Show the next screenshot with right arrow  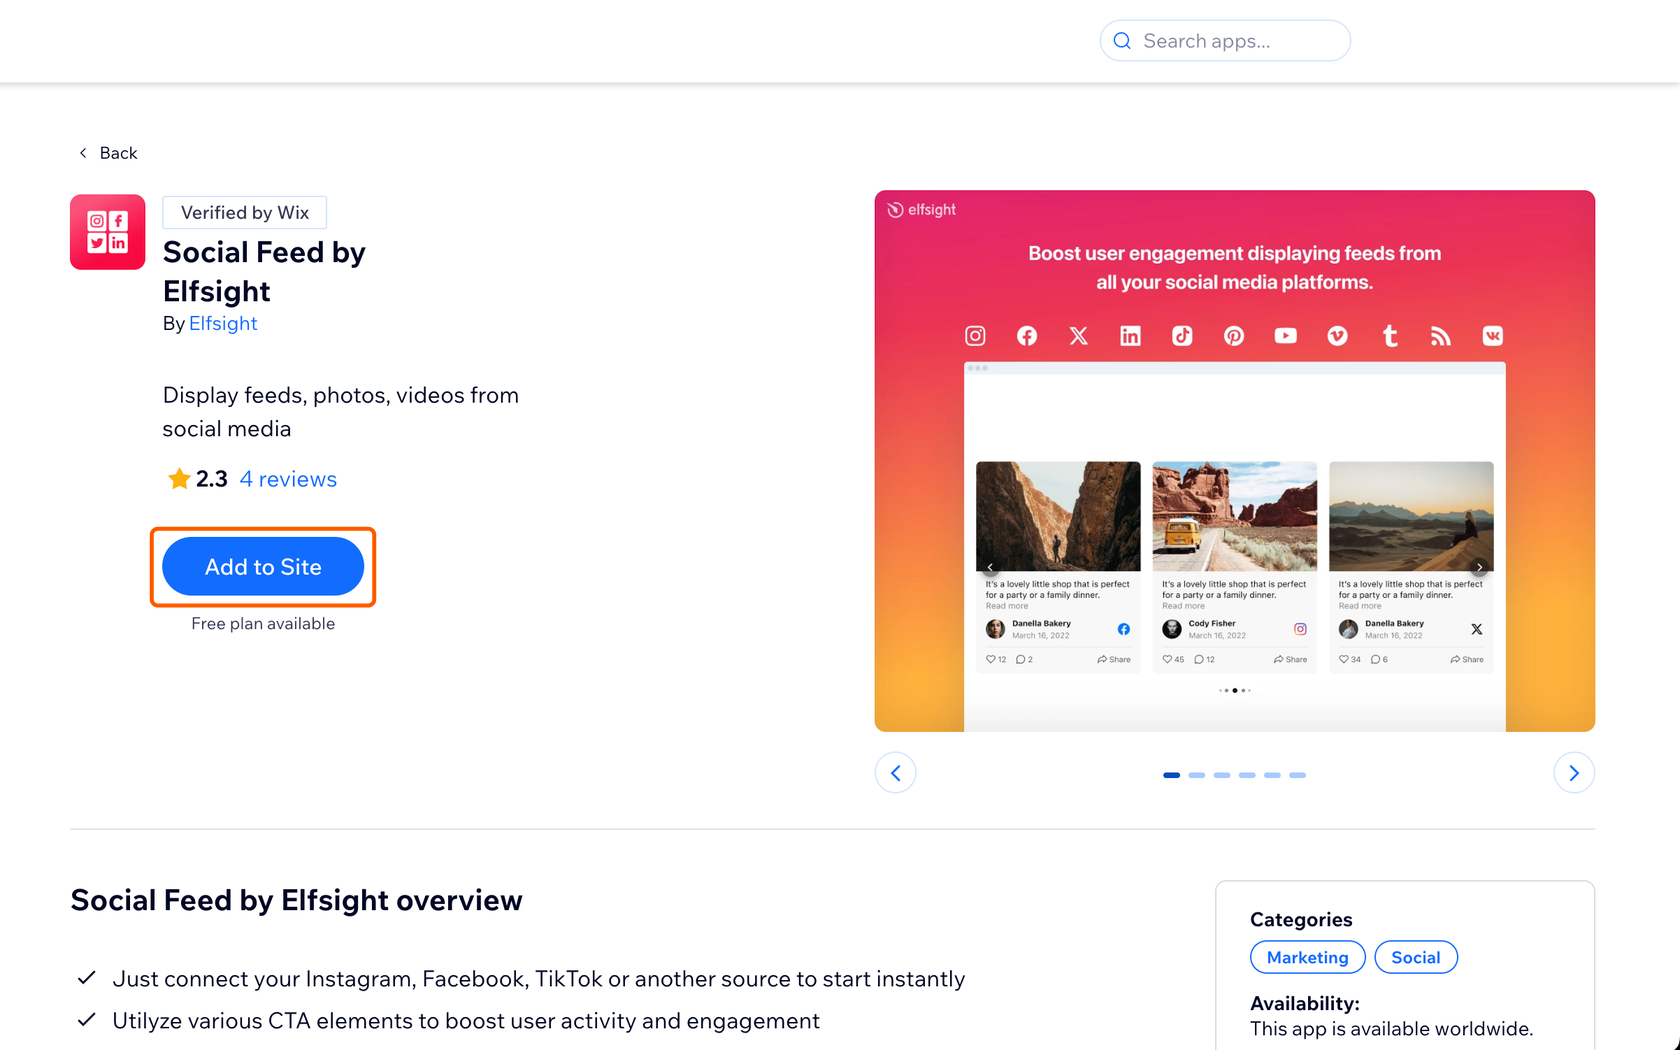pyautogui.click(x=1574, y=773)
